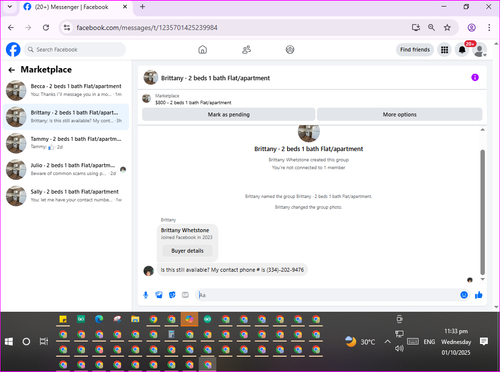Viewport: 500px width, 372px height.
Task: Open a new tab
Action: click(142, 7)
